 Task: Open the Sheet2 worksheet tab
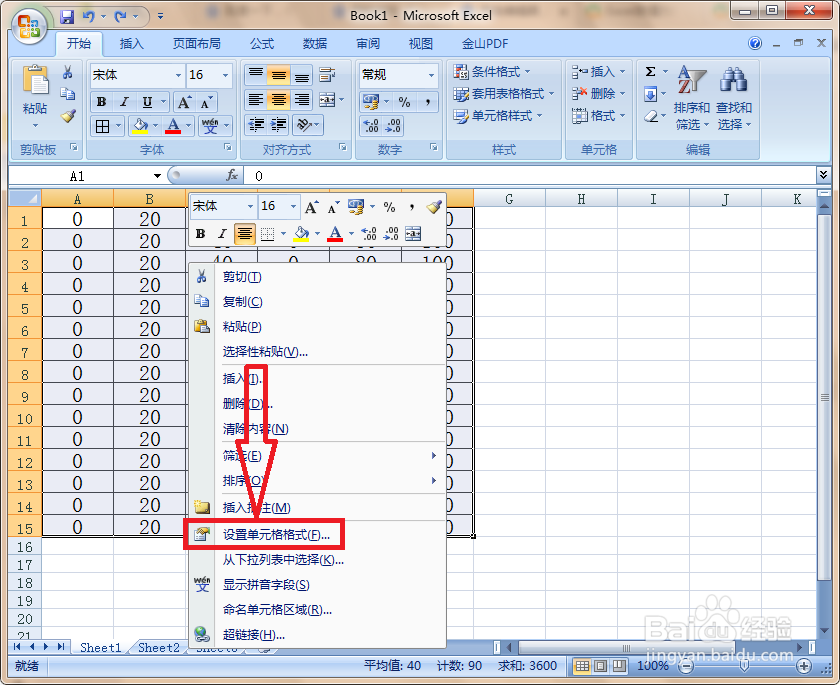(x=159, y=648)
